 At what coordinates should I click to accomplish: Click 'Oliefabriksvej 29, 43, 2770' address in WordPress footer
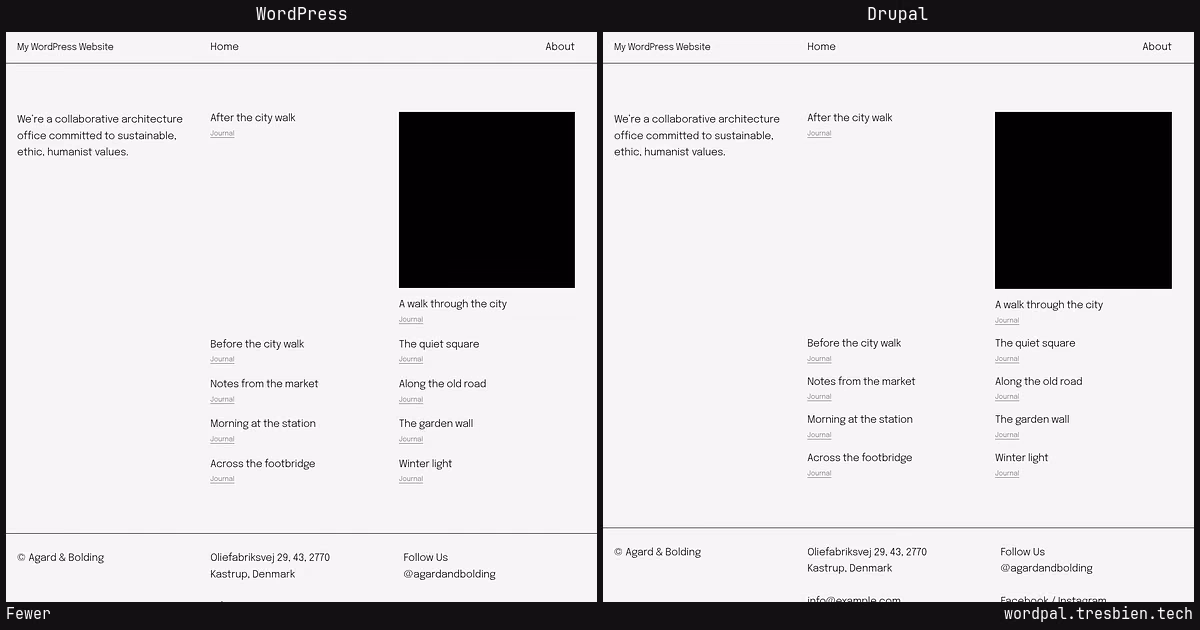coord(270,558)
